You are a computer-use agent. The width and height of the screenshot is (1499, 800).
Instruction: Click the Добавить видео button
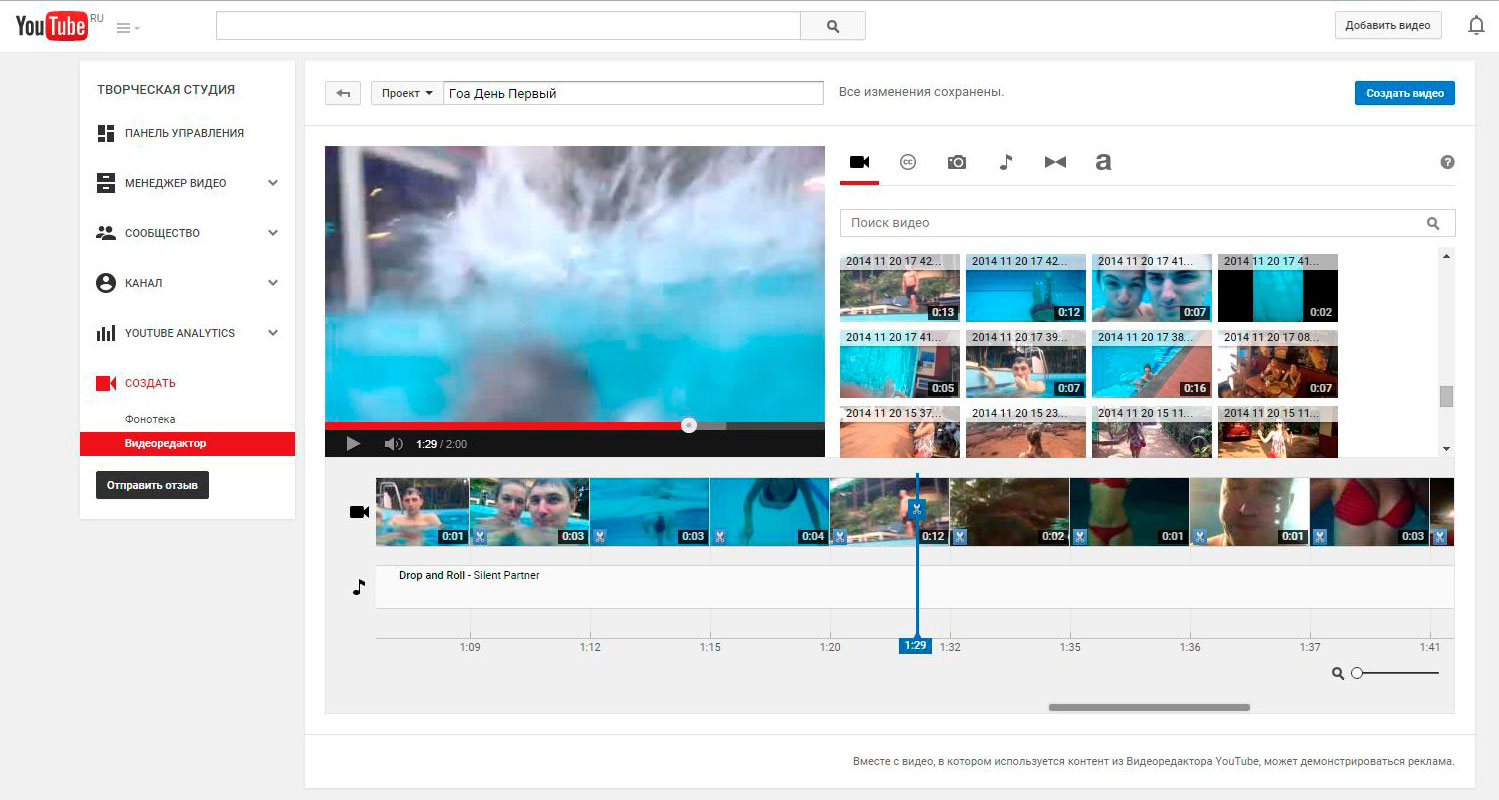click(x=1388, y=26)
